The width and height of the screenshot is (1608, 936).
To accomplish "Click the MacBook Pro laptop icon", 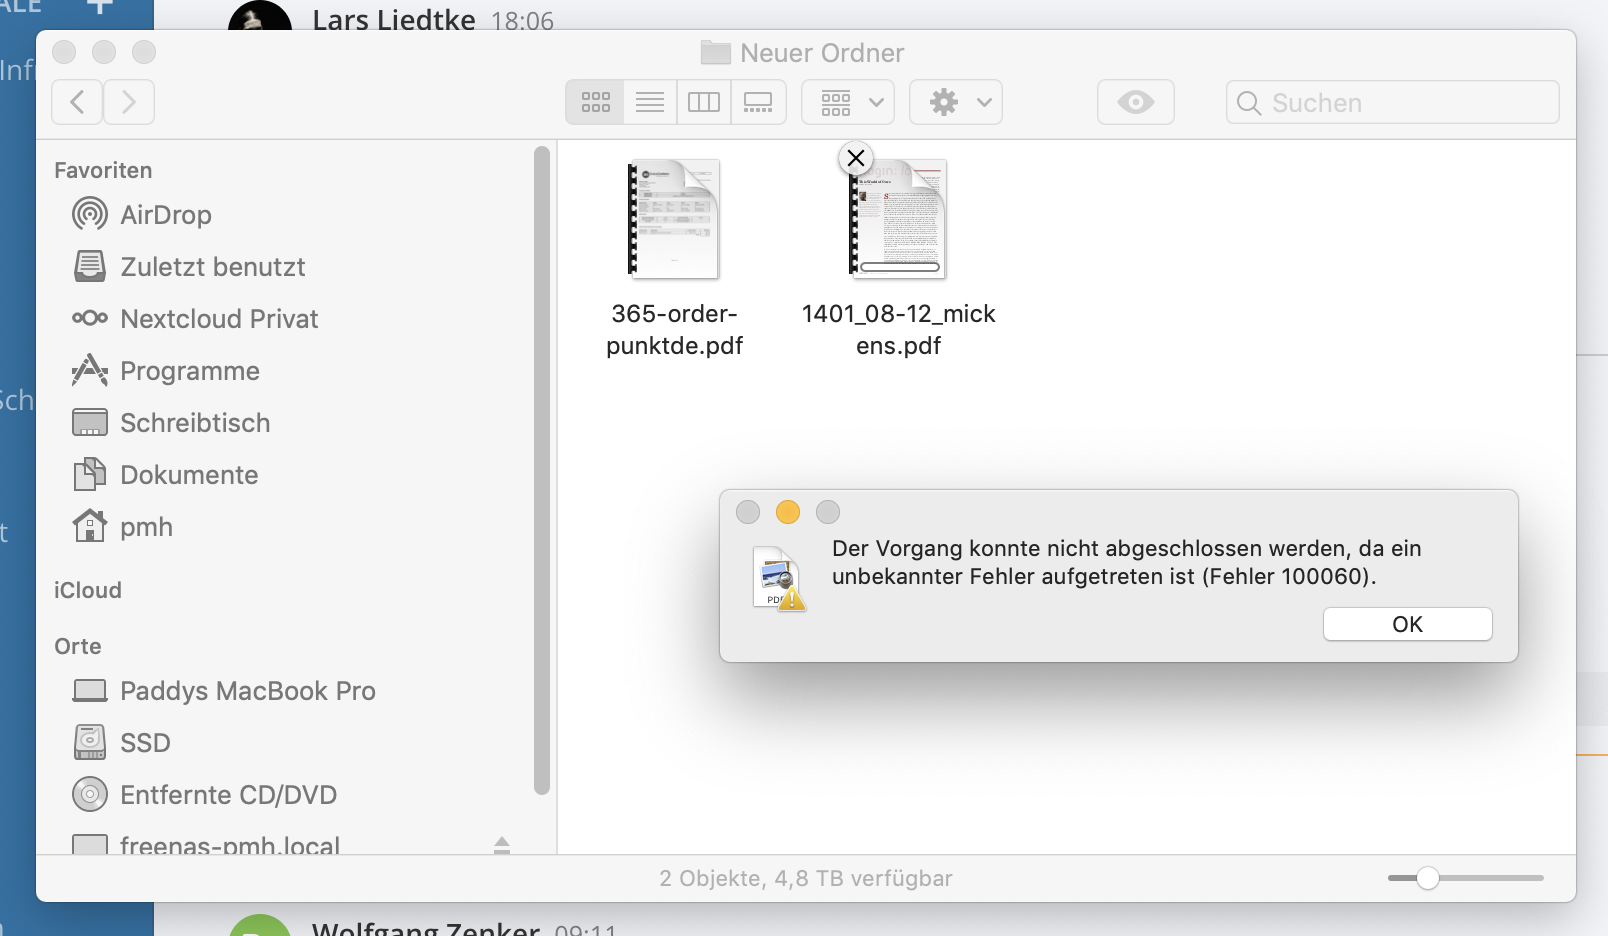I will 90,691.
